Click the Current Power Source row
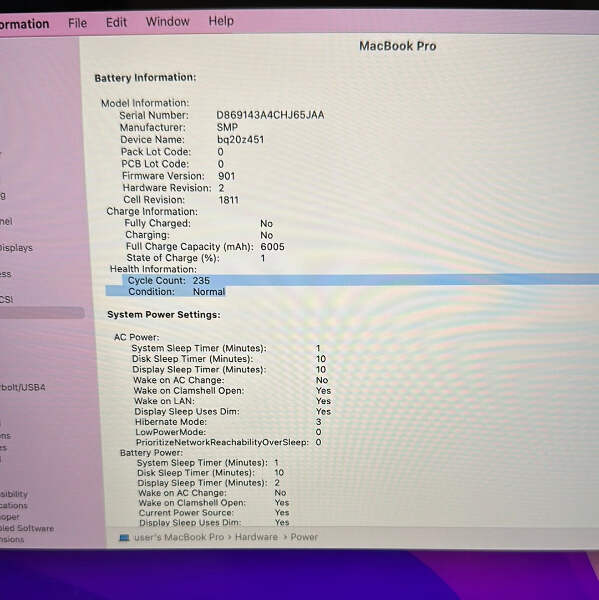The height and width of the screenshot is (600, 599). click(214, 513)
